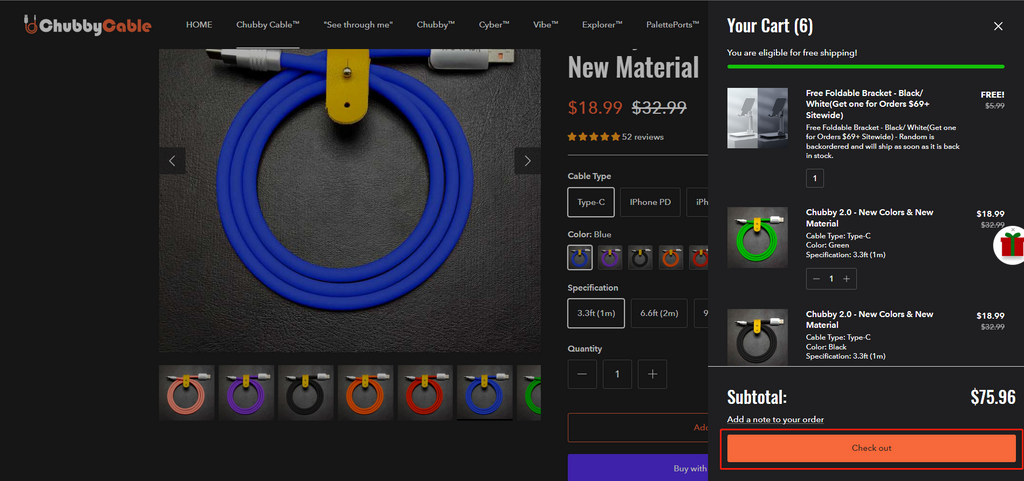Open the HOME menu item
The image size is (1024, 481).
[199, 25]
